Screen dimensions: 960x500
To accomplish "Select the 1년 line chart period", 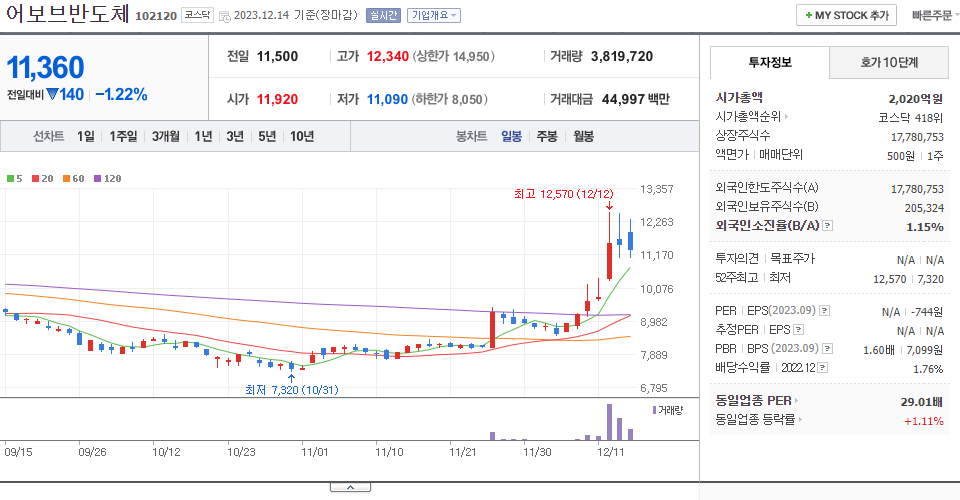I will point(203,136).
